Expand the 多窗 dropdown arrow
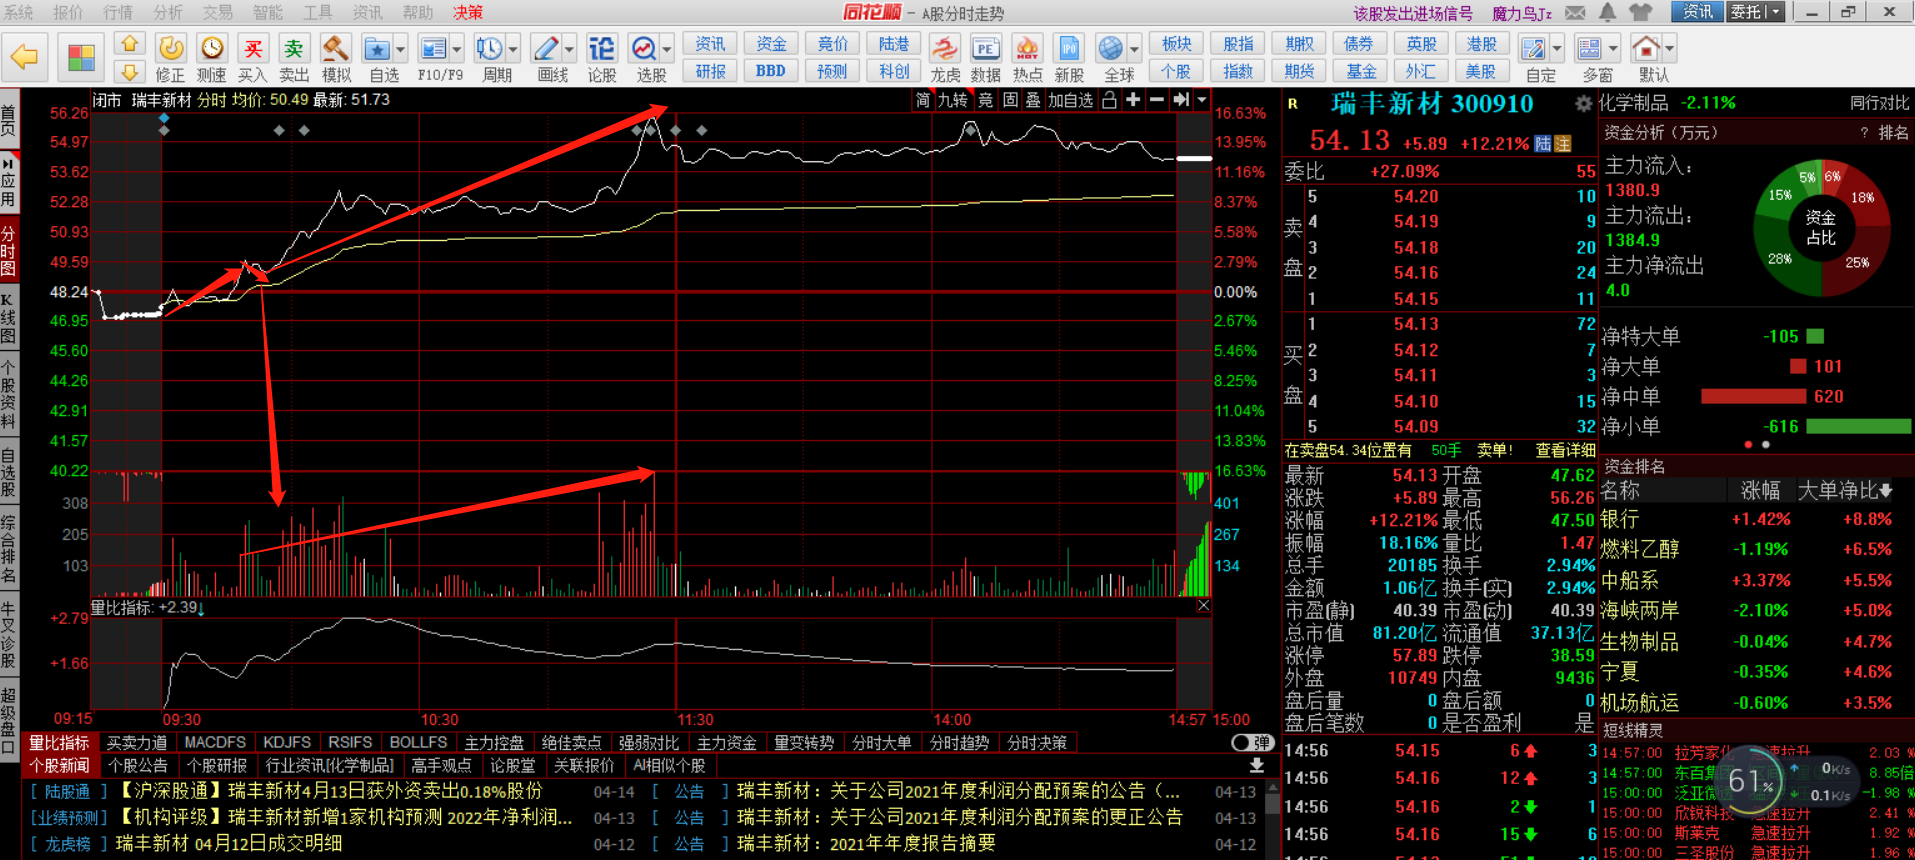Viewport: 1915px width, 860px height. 1613,49
